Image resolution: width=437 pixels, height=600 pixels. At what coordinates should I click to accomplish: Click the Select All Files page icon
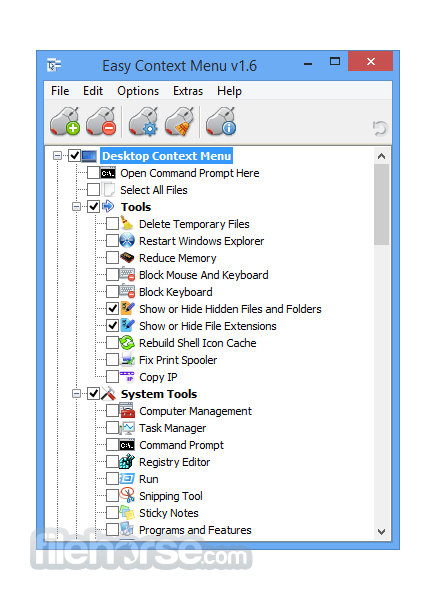pos(108,190)
